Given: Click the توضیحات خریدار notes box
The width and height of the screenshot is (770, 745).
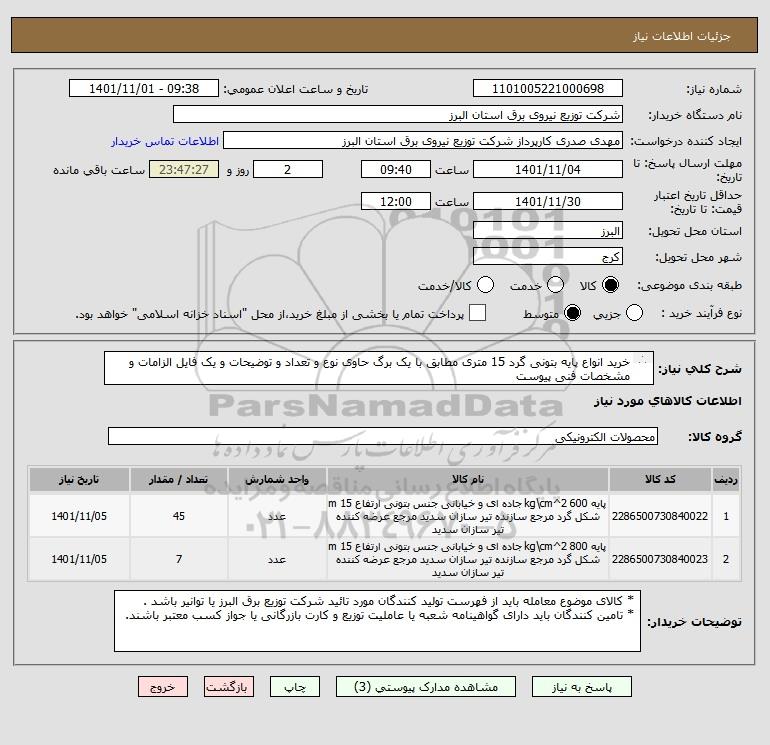Looking at the screenshot, I should 377,621.
